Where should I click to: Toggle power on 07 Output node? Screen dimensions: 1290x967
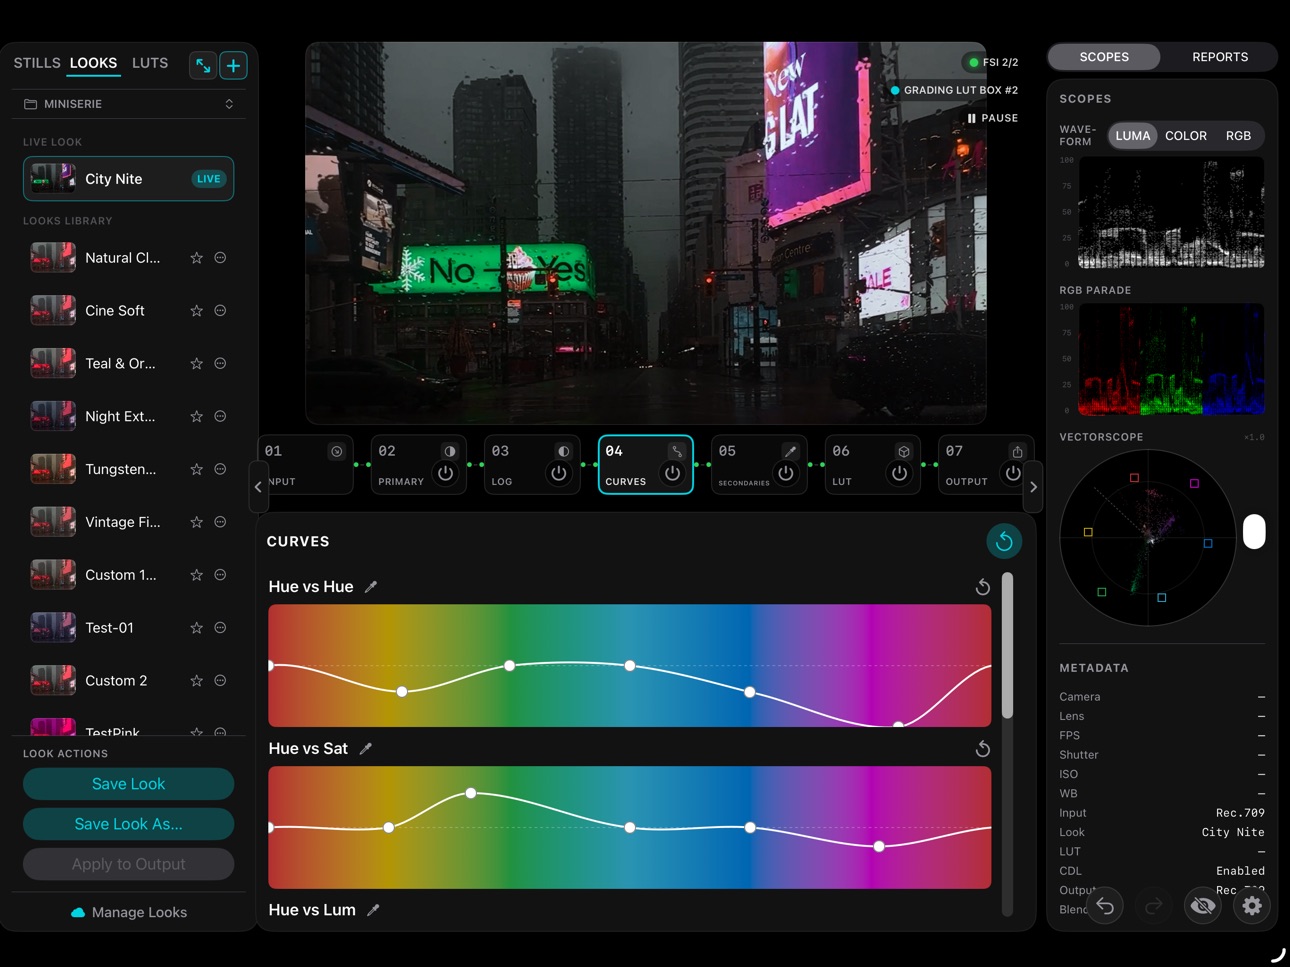pyautogui.click(x=1013, y=473)
